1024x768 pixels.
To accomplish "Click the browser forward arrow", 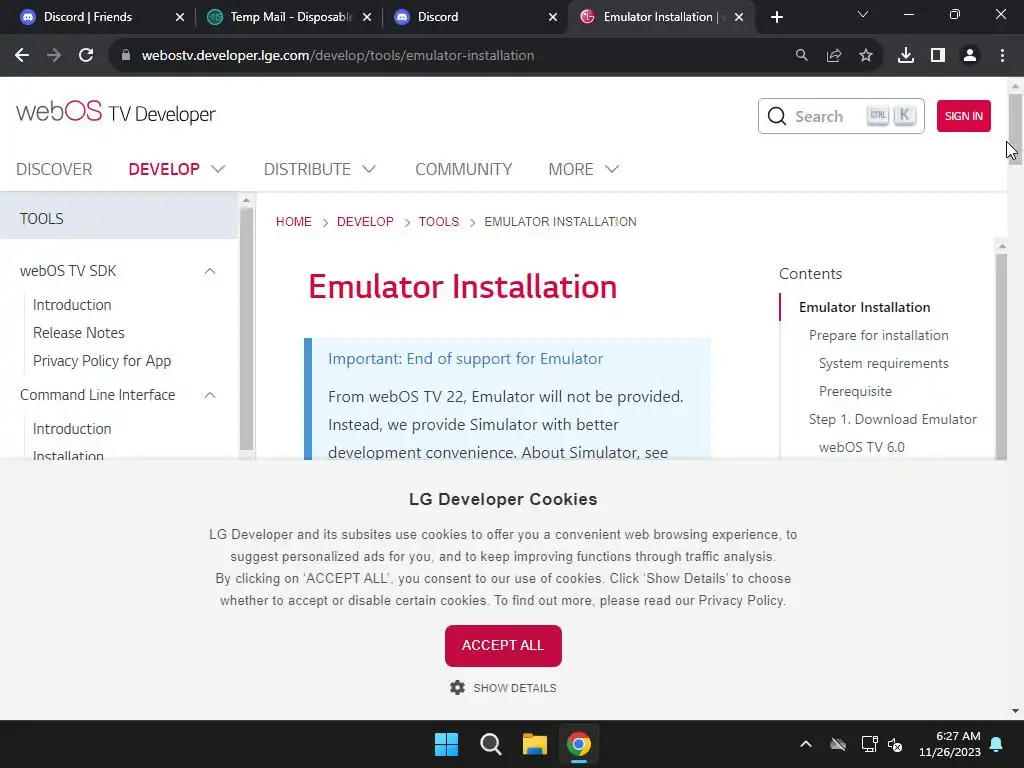I will coord(54,56).
